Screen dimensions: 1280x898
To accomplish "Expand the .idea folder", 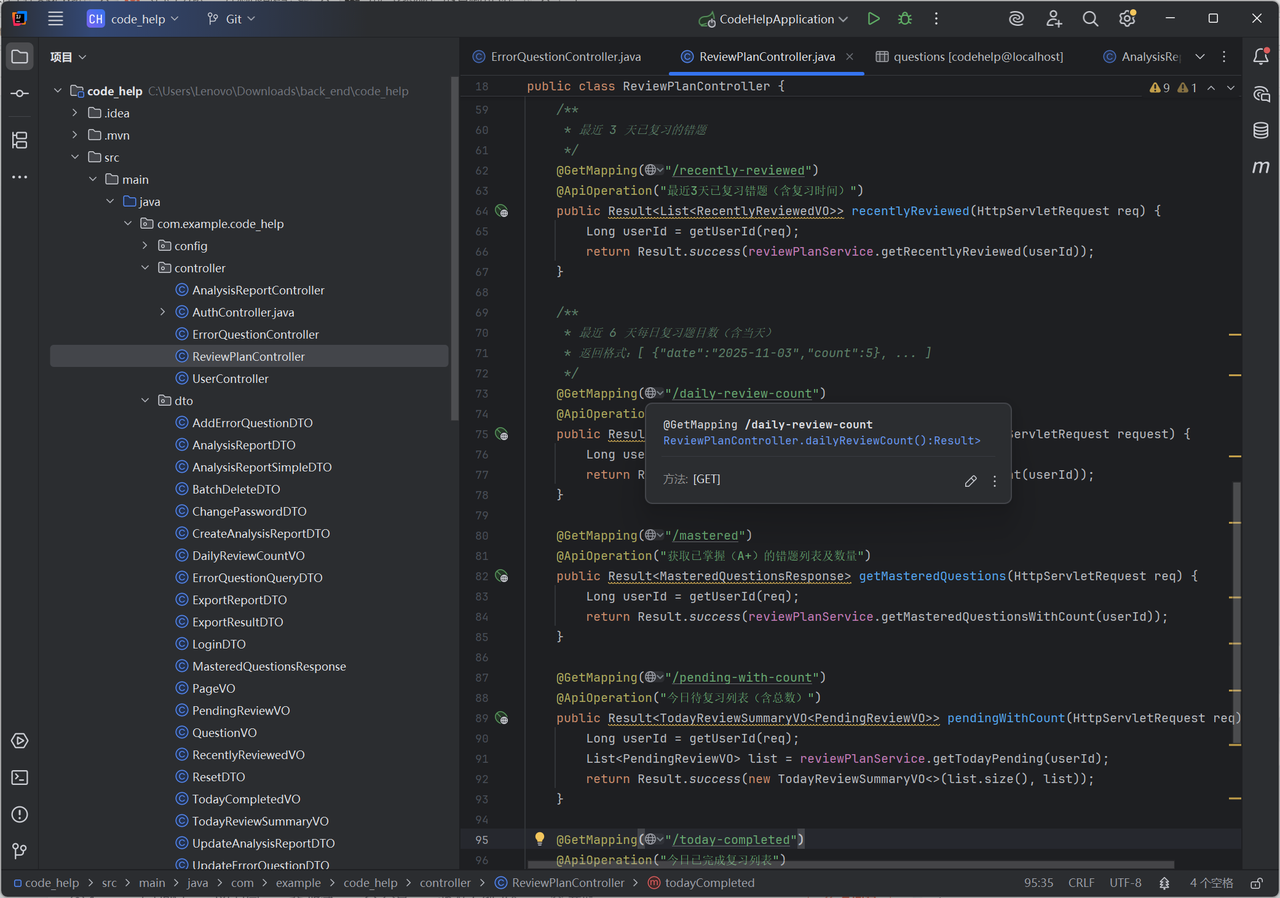I will click(75, 113).
